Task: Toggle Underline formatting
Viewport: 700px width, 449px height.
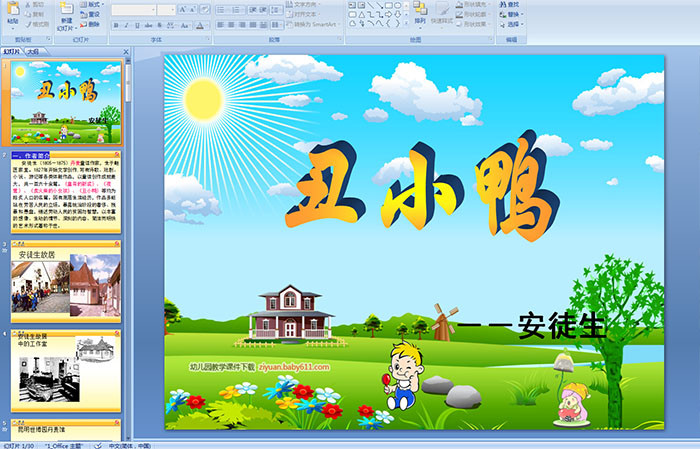Action: [137, 25]
